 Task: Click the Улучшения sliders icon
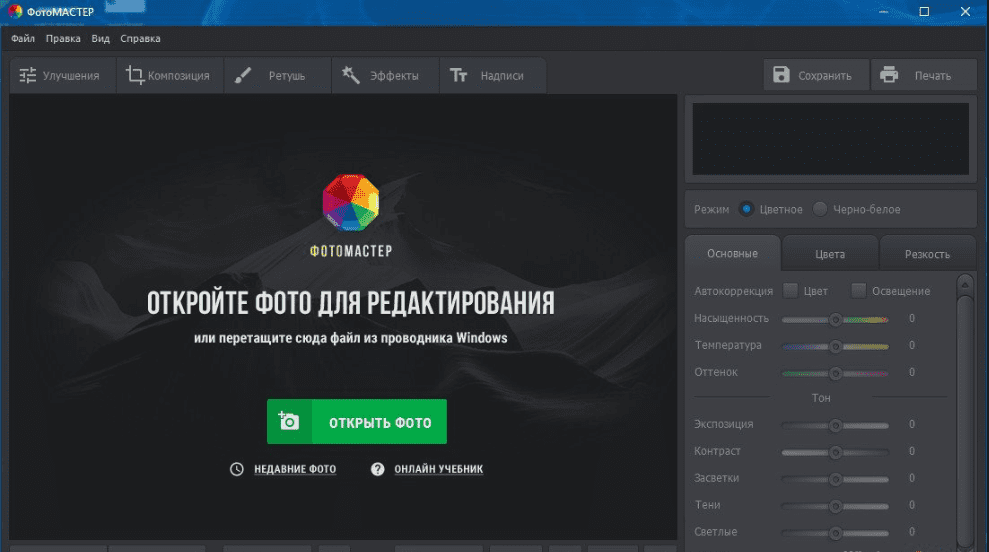27,76
